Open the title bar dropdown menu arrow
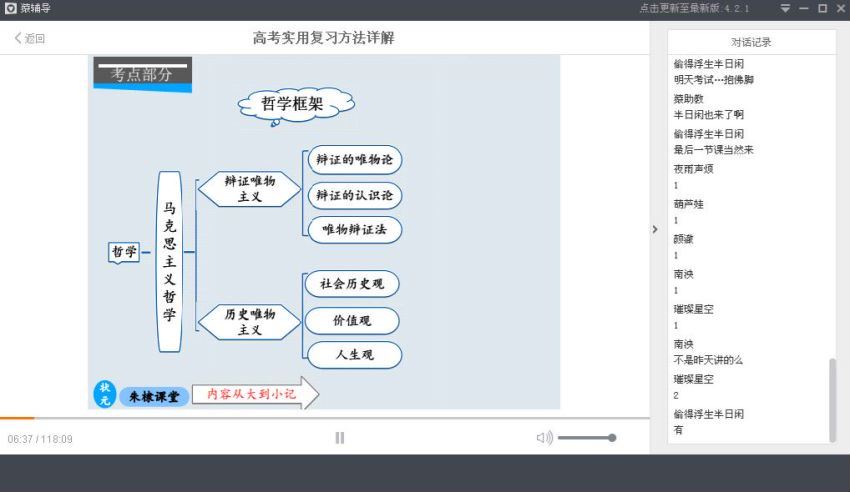This screenshot has width=850, height=492. click(785, 8)
